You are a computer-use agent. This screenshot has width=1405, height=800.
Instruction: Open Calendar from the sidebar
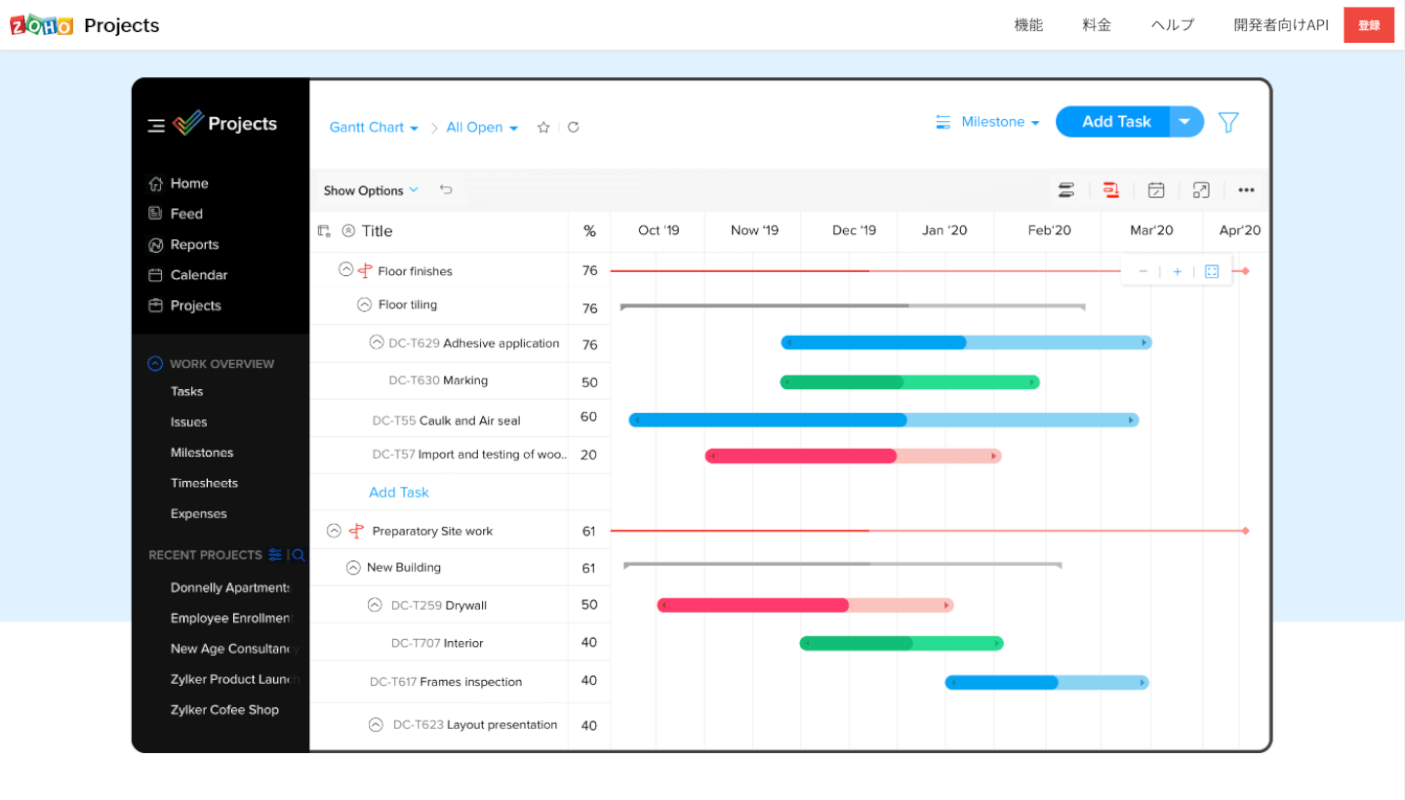coord(198,275)
